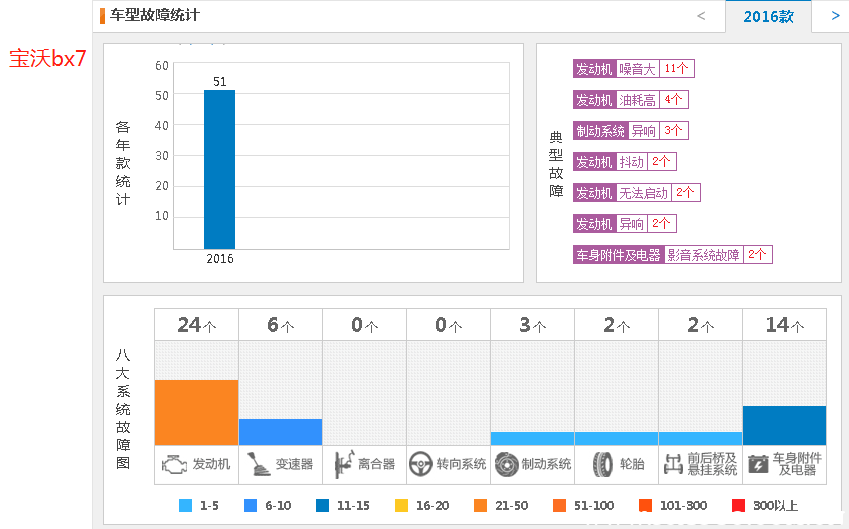Go to next model year arrow

[x=835, y=16]
